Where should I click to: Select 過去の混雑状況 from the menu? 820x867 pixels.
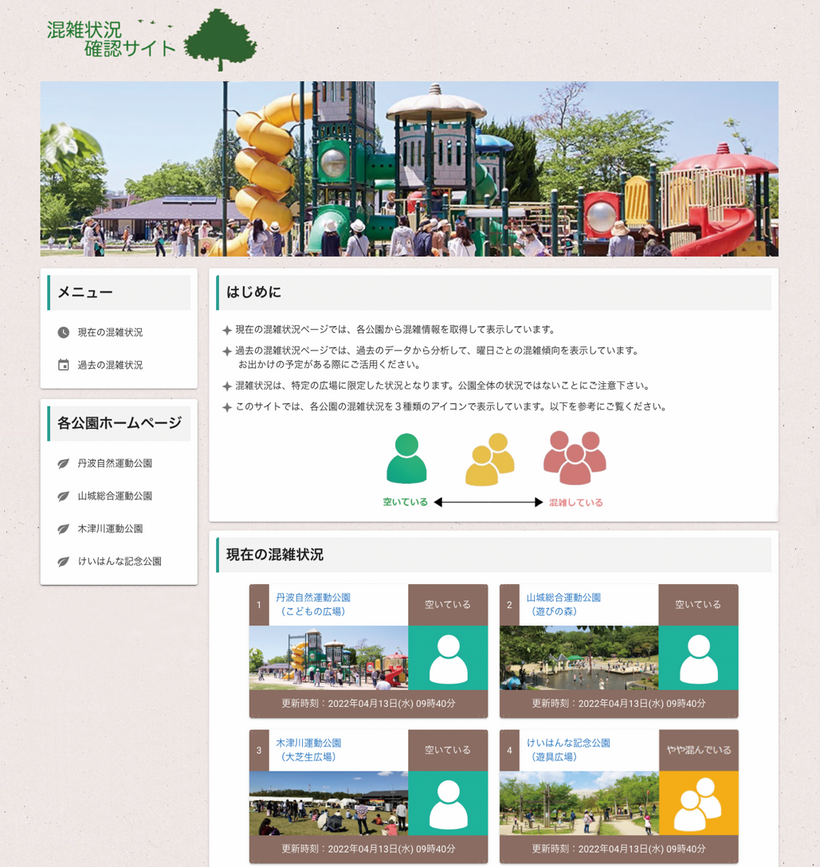tap(108, 363)
